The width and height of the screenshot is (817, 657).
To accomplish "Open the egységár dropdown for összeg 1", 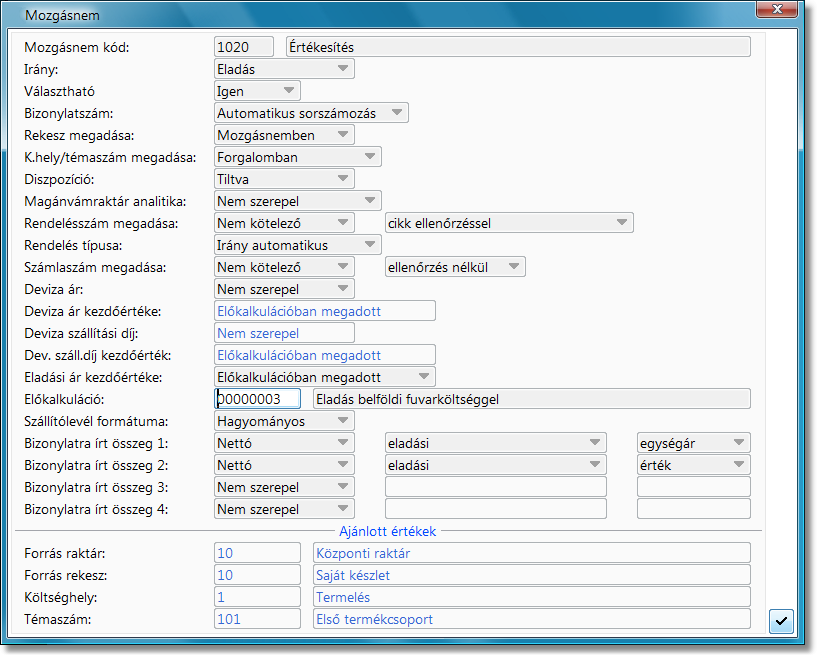I will [738, 443].
